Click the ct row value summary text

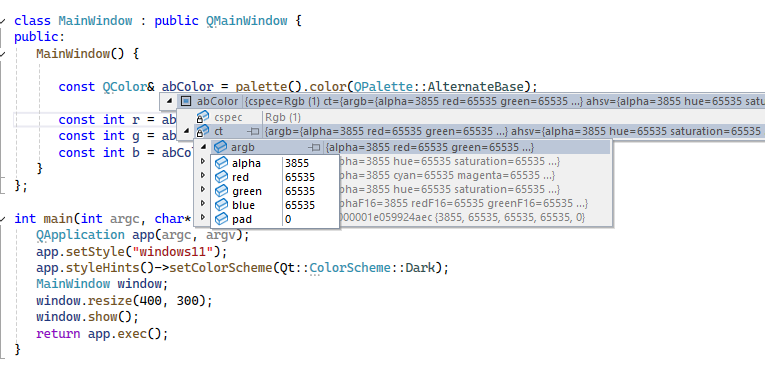[x=512, y=131]
